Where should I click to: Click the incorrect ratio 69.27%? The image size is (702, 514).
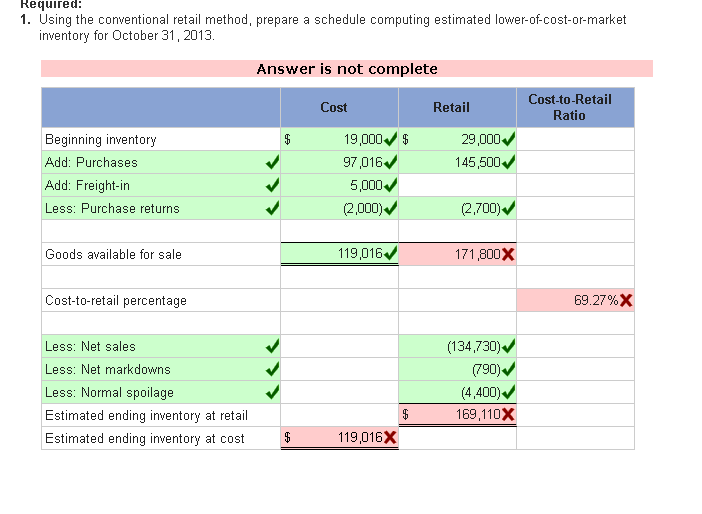[596, 300]
